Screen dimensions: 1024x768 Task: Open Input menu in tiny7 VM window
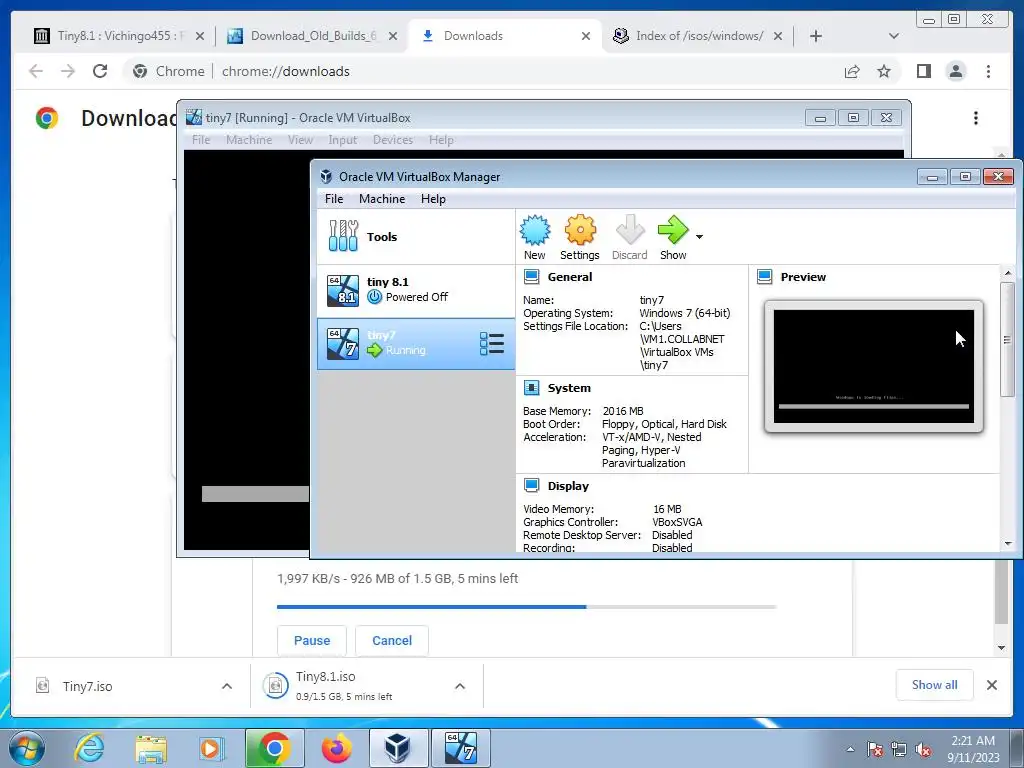(342, 140)
